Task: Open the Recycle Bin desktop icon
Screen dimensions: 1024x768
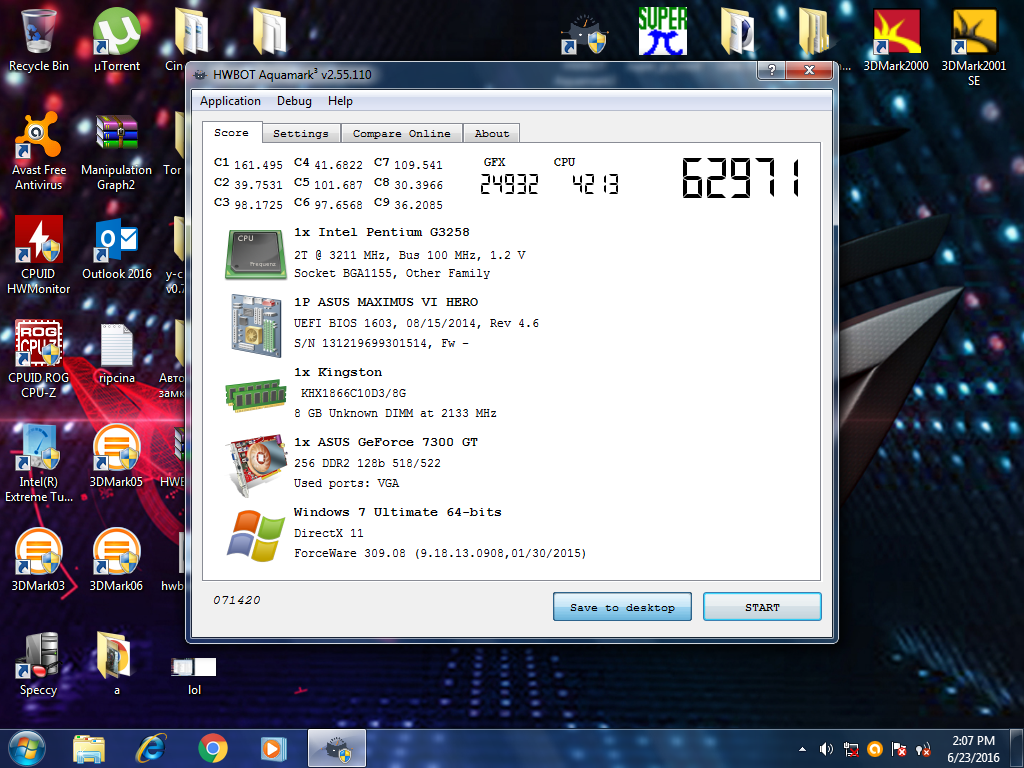Action: coord(39,40)
